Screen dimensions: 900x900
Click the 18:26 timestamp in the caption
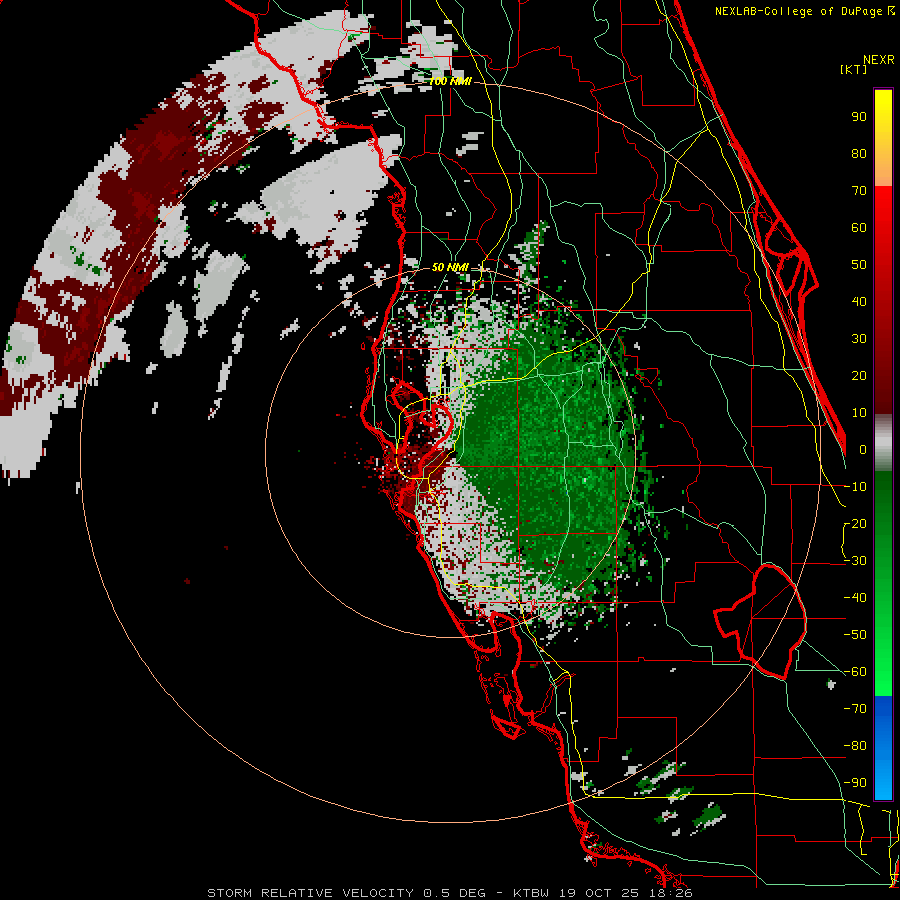click(673, 893)
